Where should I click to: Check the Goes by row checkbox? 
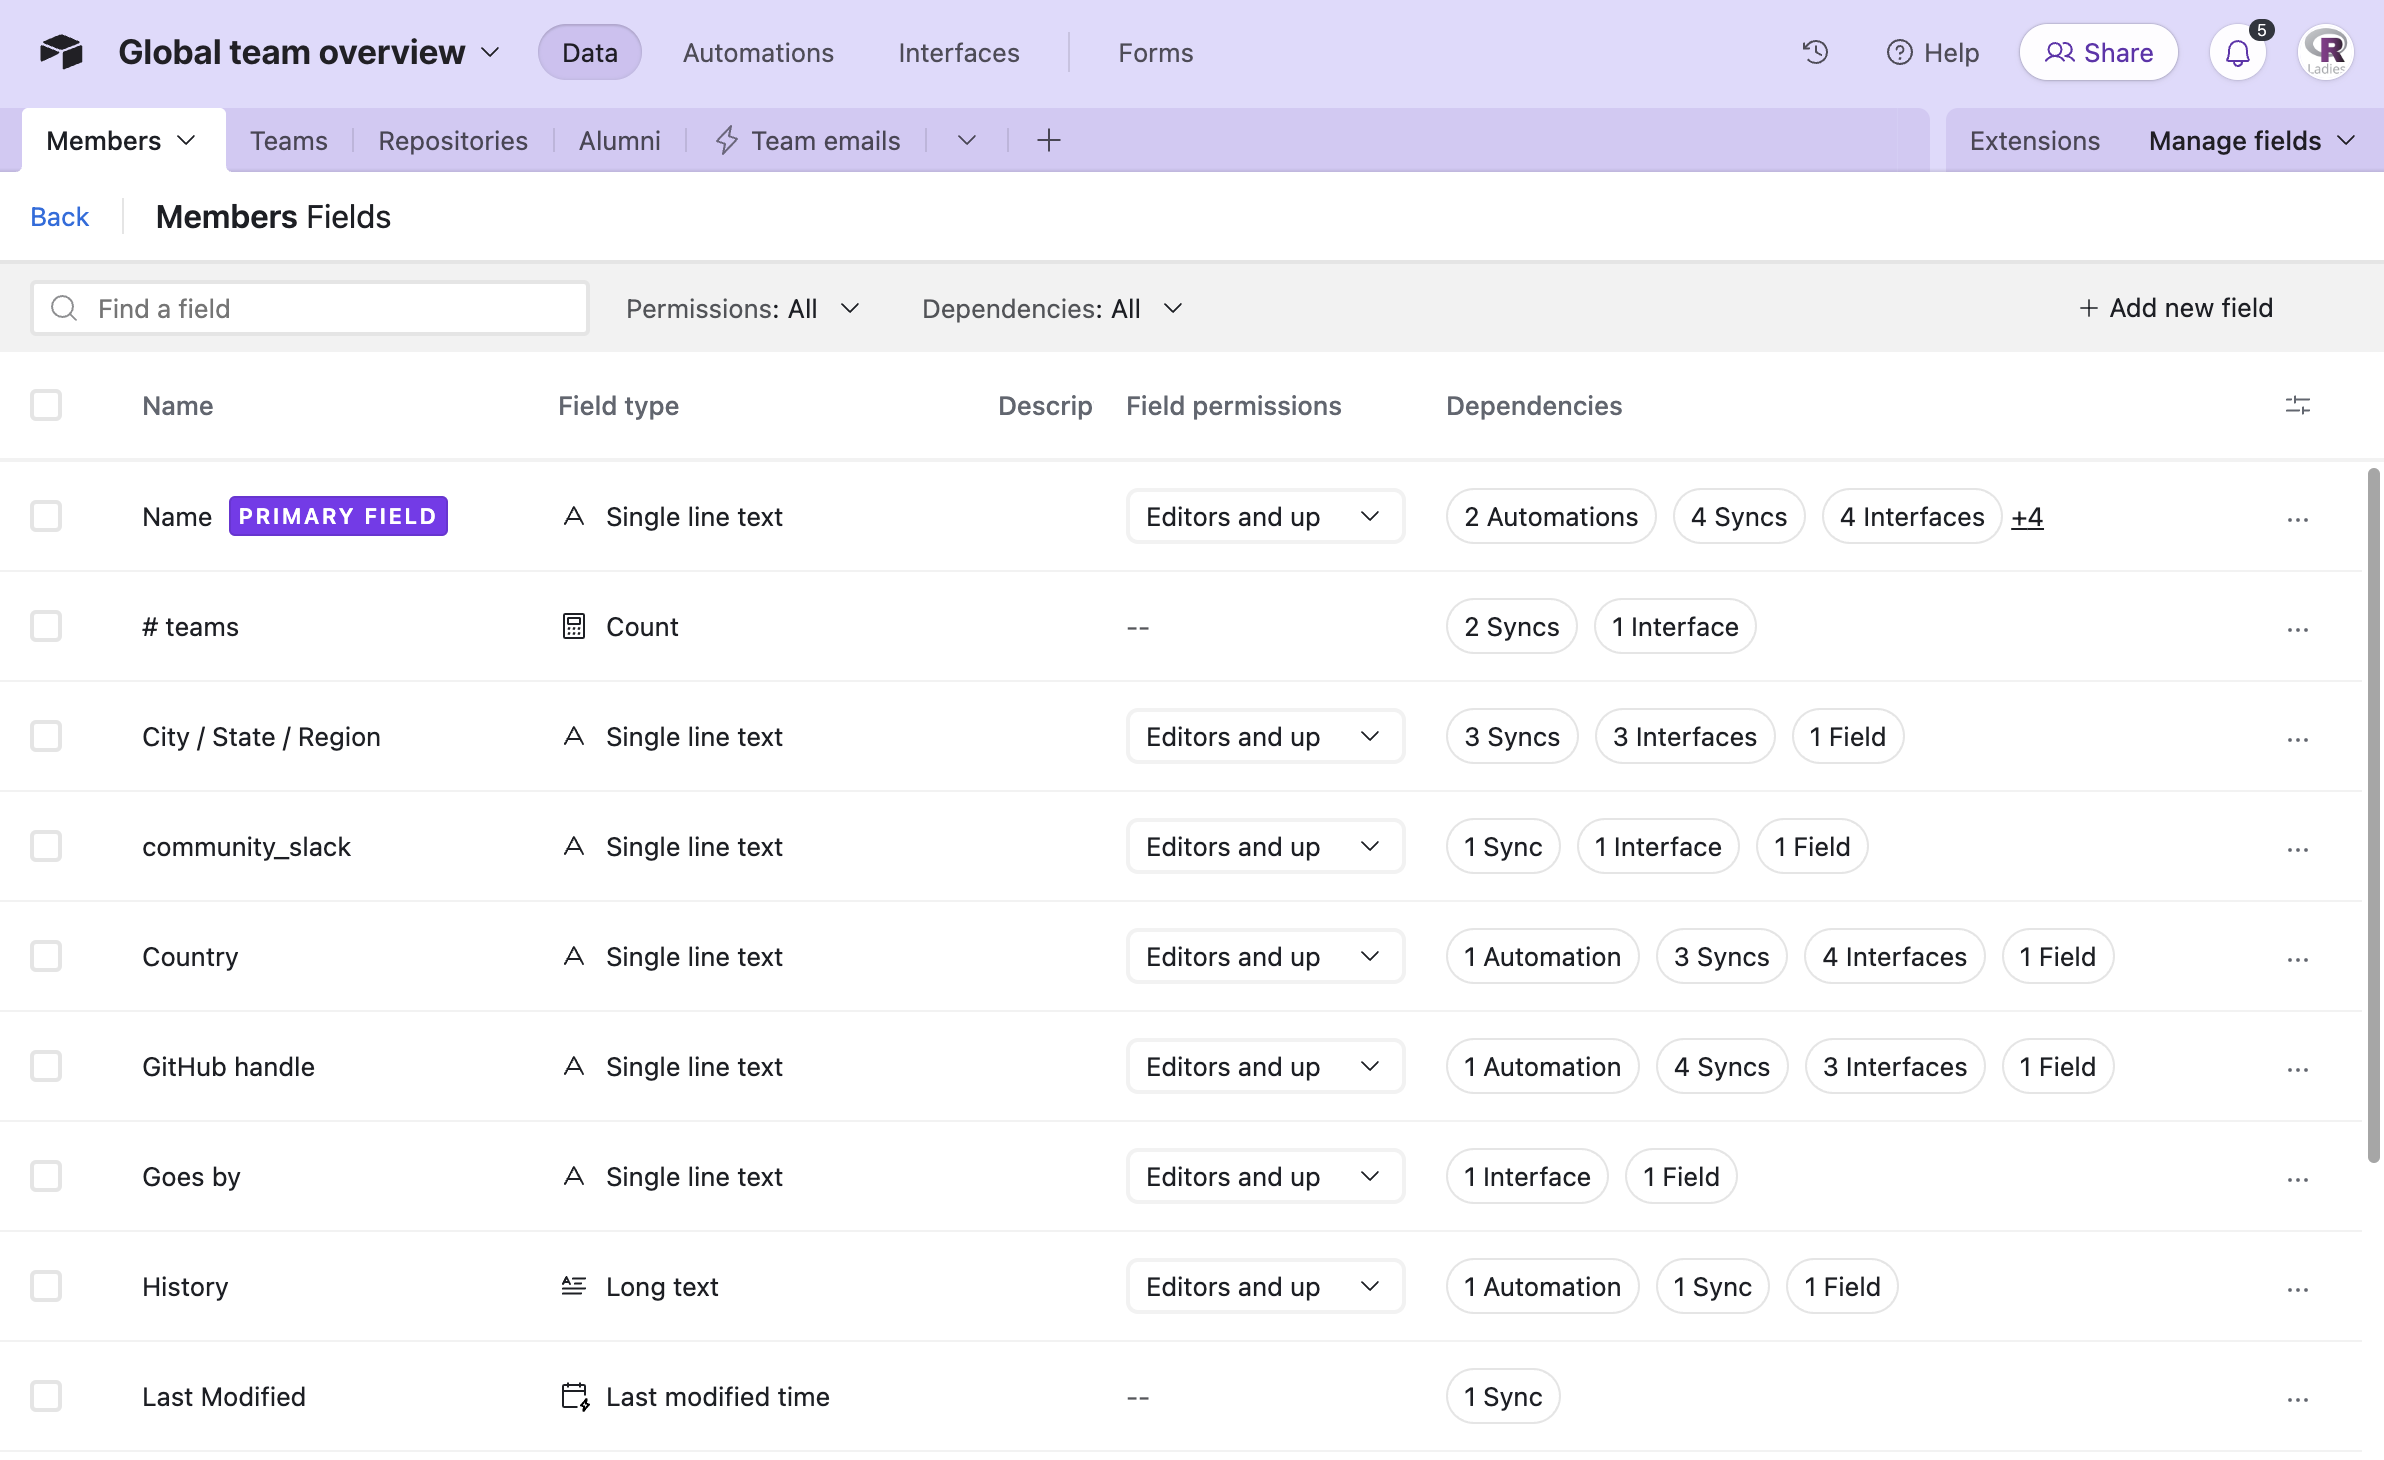pos(46,1176)
